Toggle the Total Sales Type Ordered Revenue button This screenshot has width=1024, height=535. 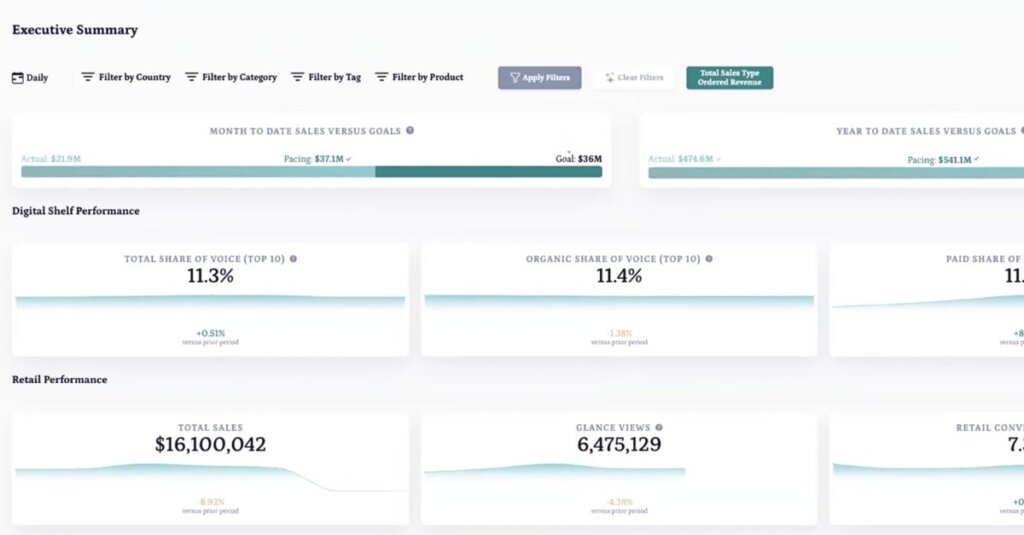coord(729,78)
